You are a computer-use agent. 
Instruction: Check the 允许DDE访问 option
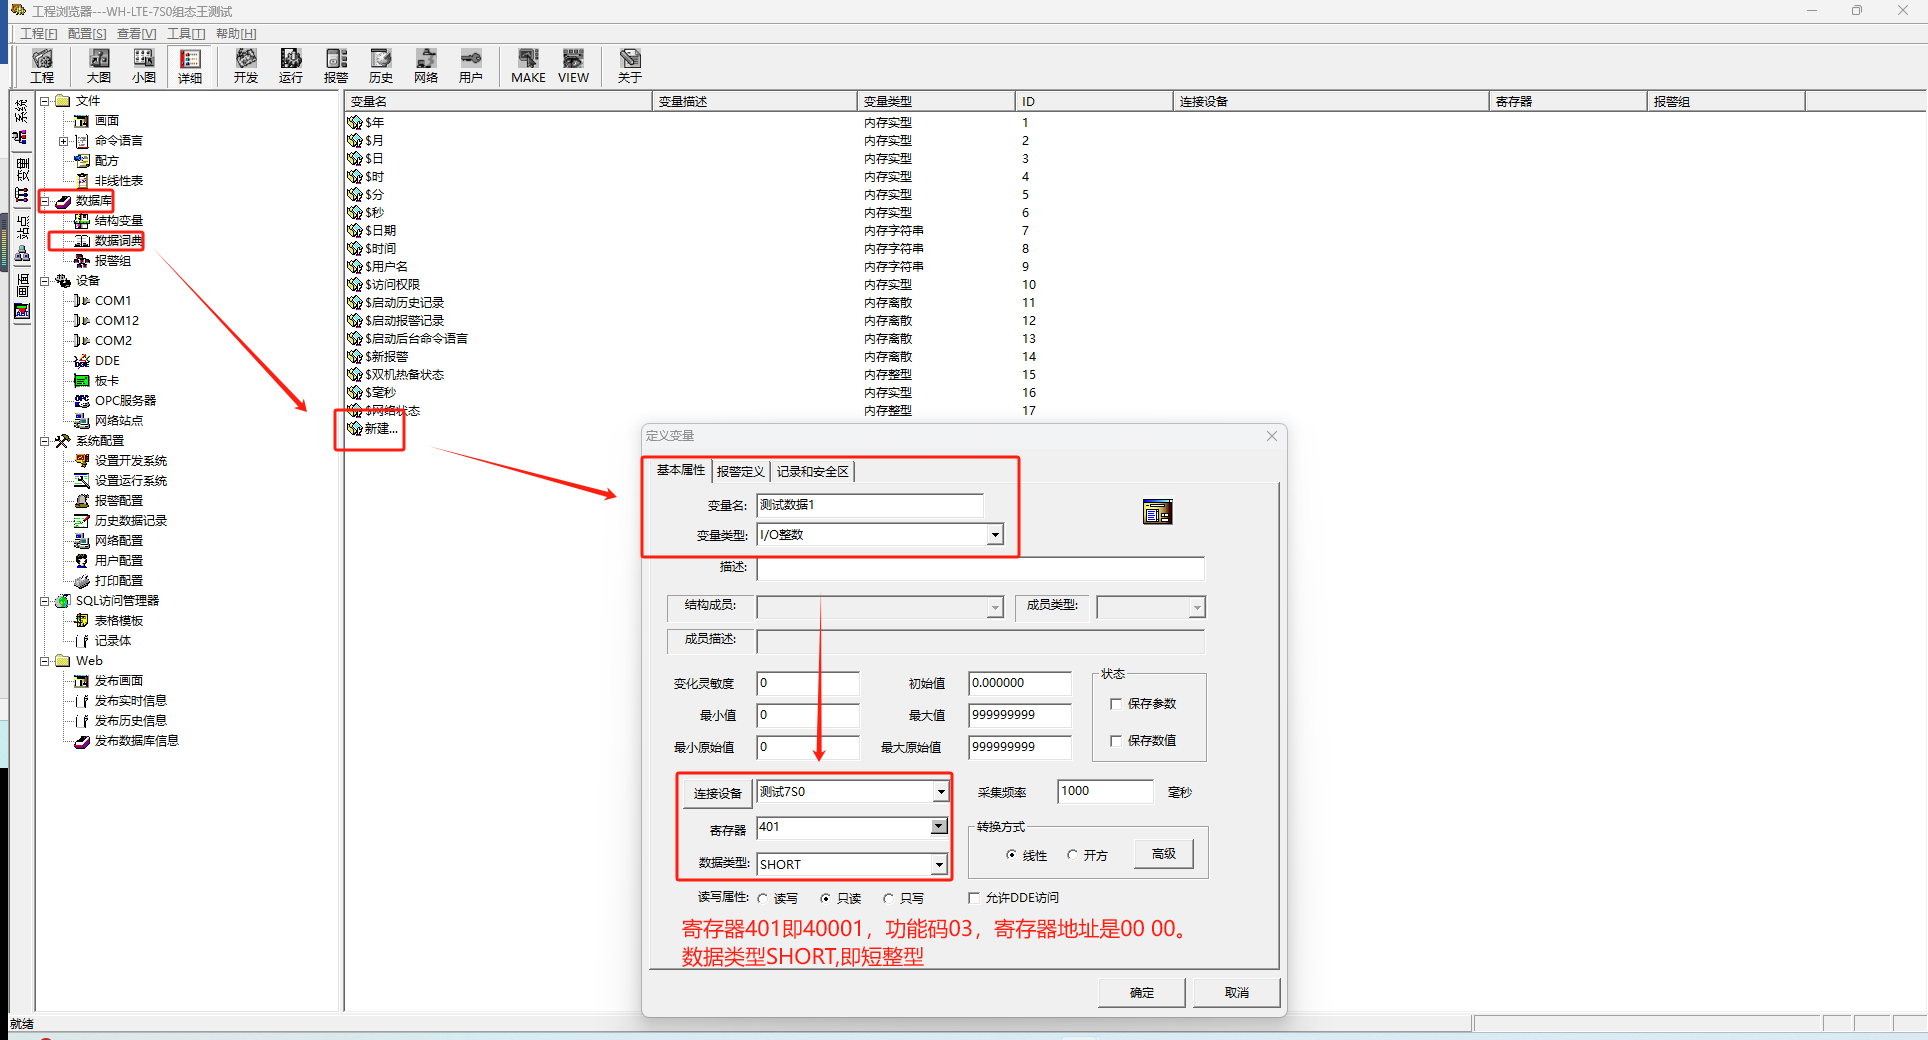(974, 898)
